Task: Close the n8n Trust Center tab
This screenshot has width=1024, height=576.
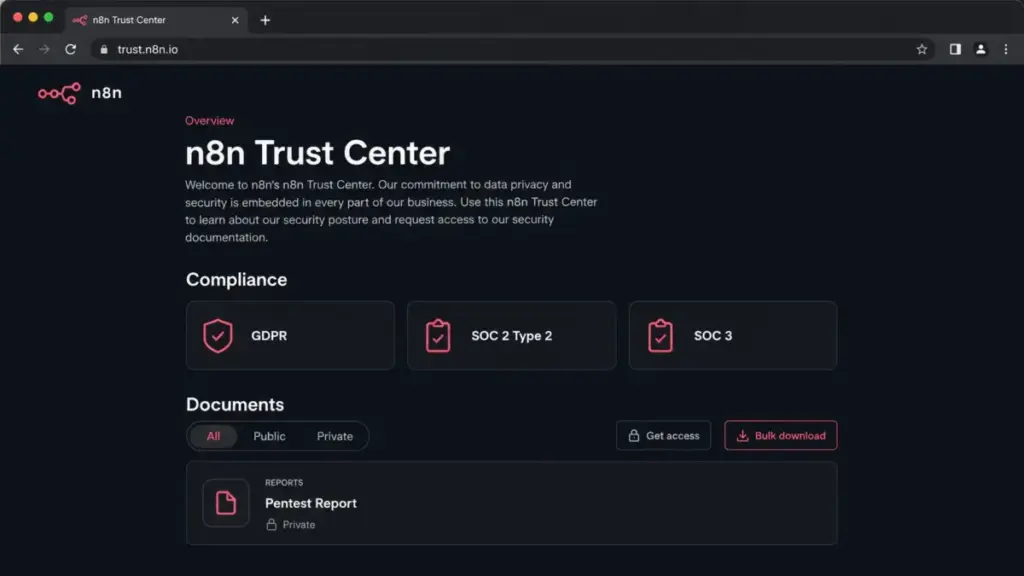Action: [235, 20]
